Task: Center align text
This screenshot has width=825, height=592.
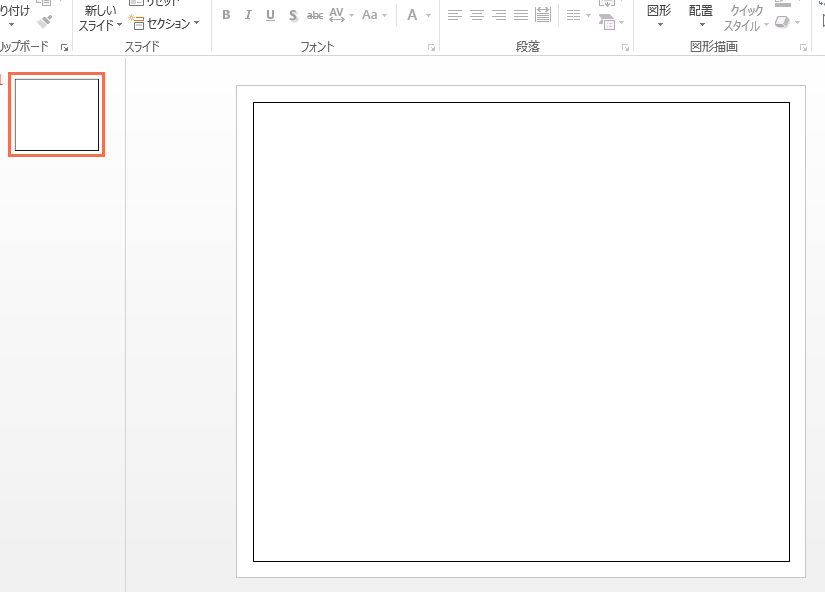Action: pyautogui.click(x=477, y=15)
